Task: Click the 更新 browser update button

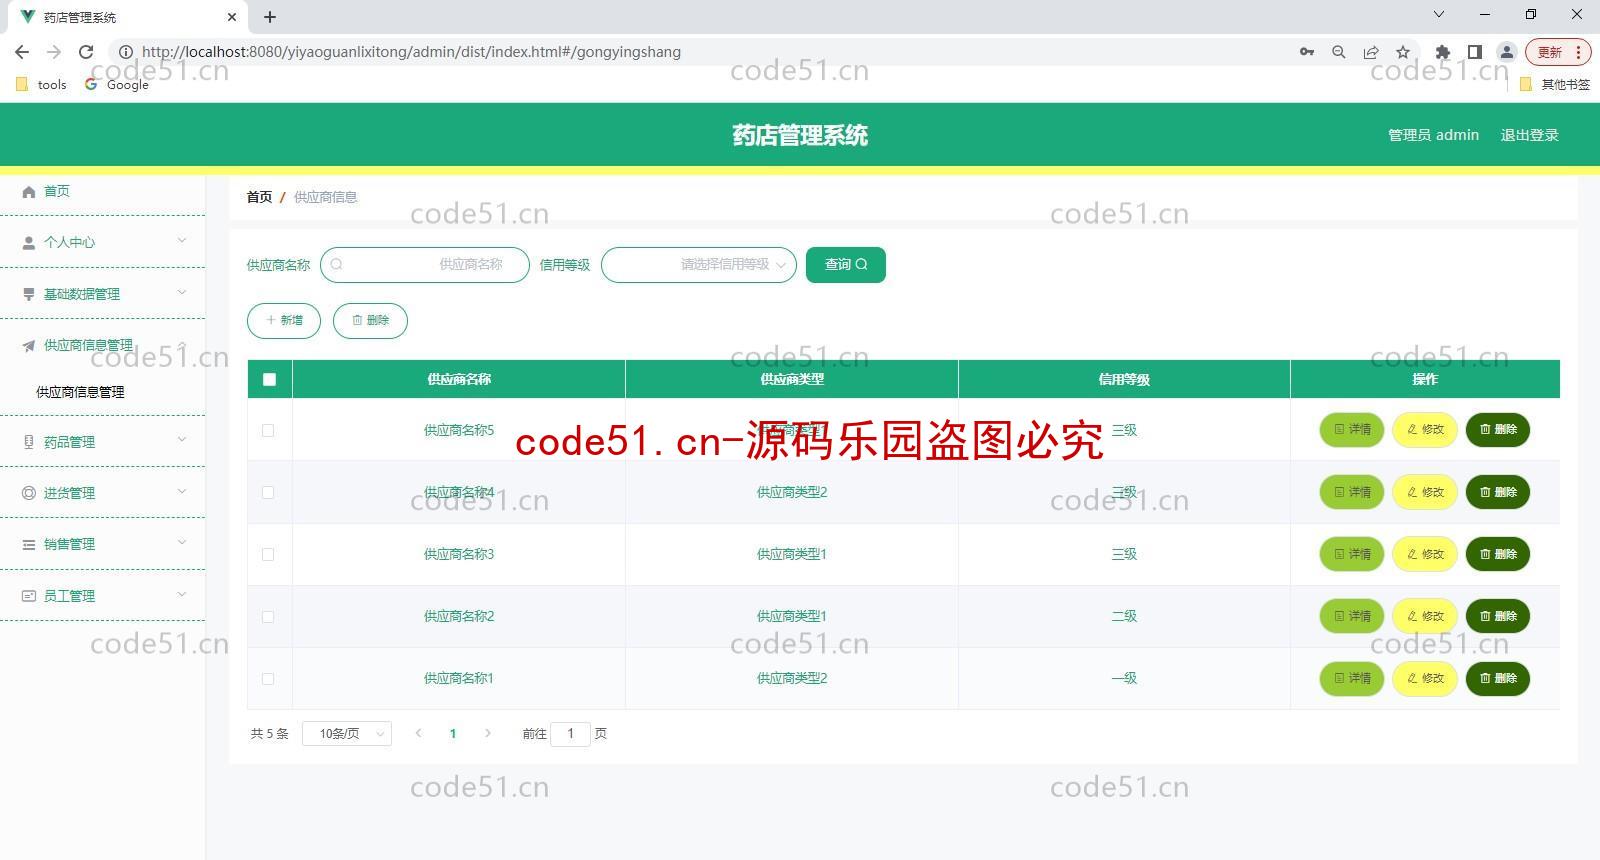Action: 1557,52
